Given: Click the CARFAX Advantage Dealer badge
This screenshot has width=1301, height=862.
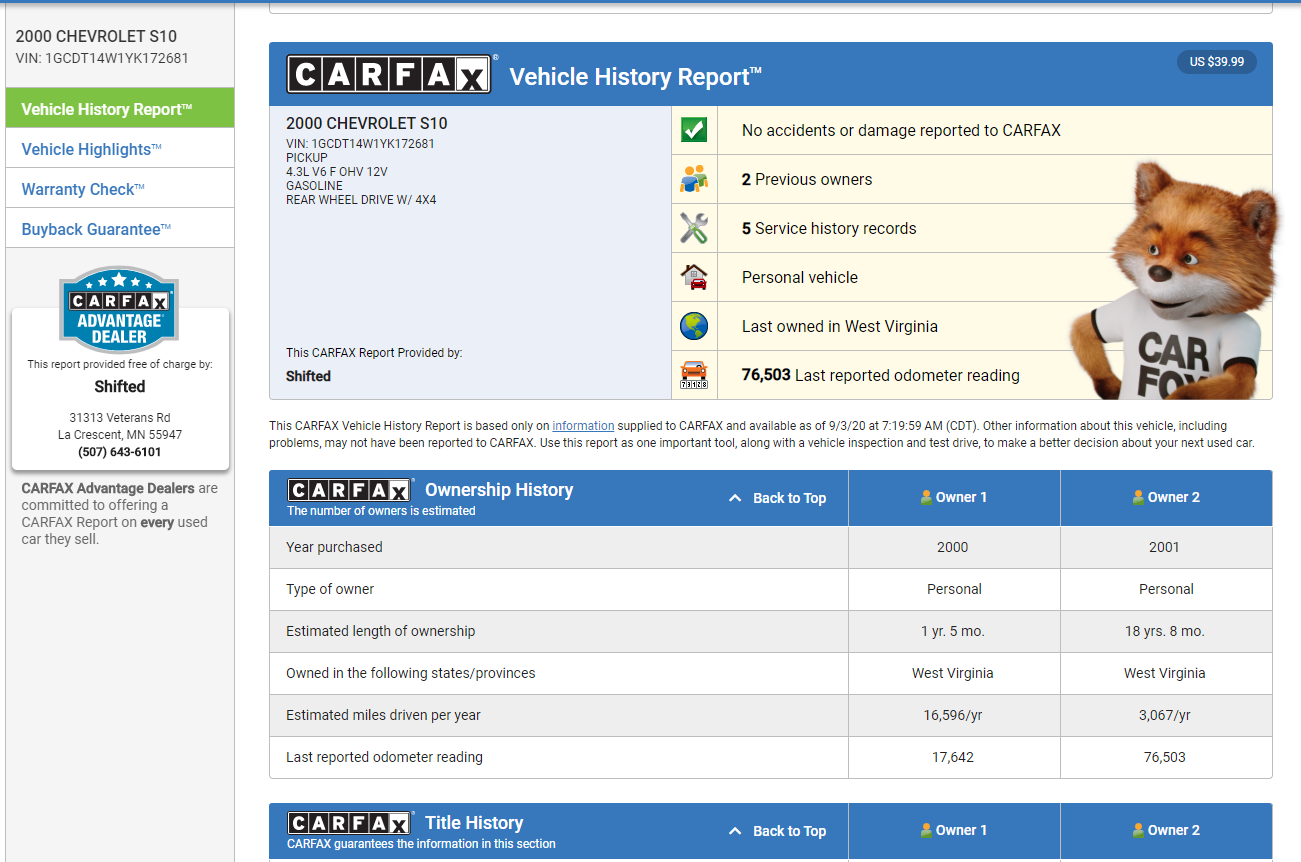Looking at the screenshot, I should (120, 311).
